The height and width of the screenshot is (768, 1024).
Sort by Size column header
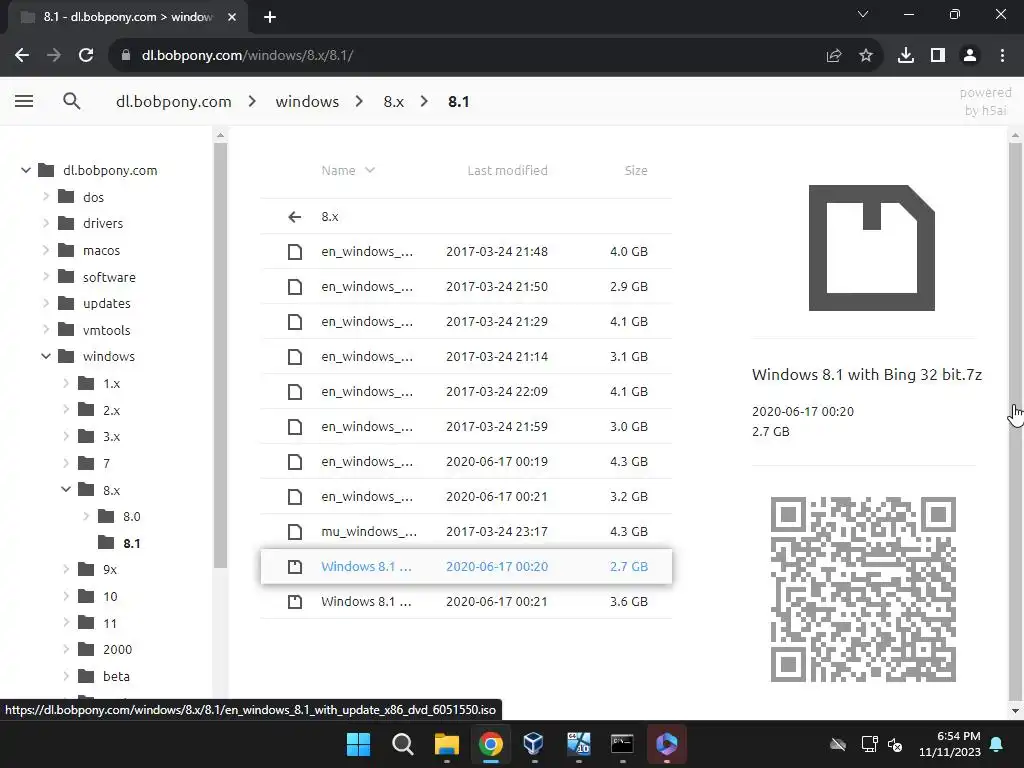tap(635, 170)
